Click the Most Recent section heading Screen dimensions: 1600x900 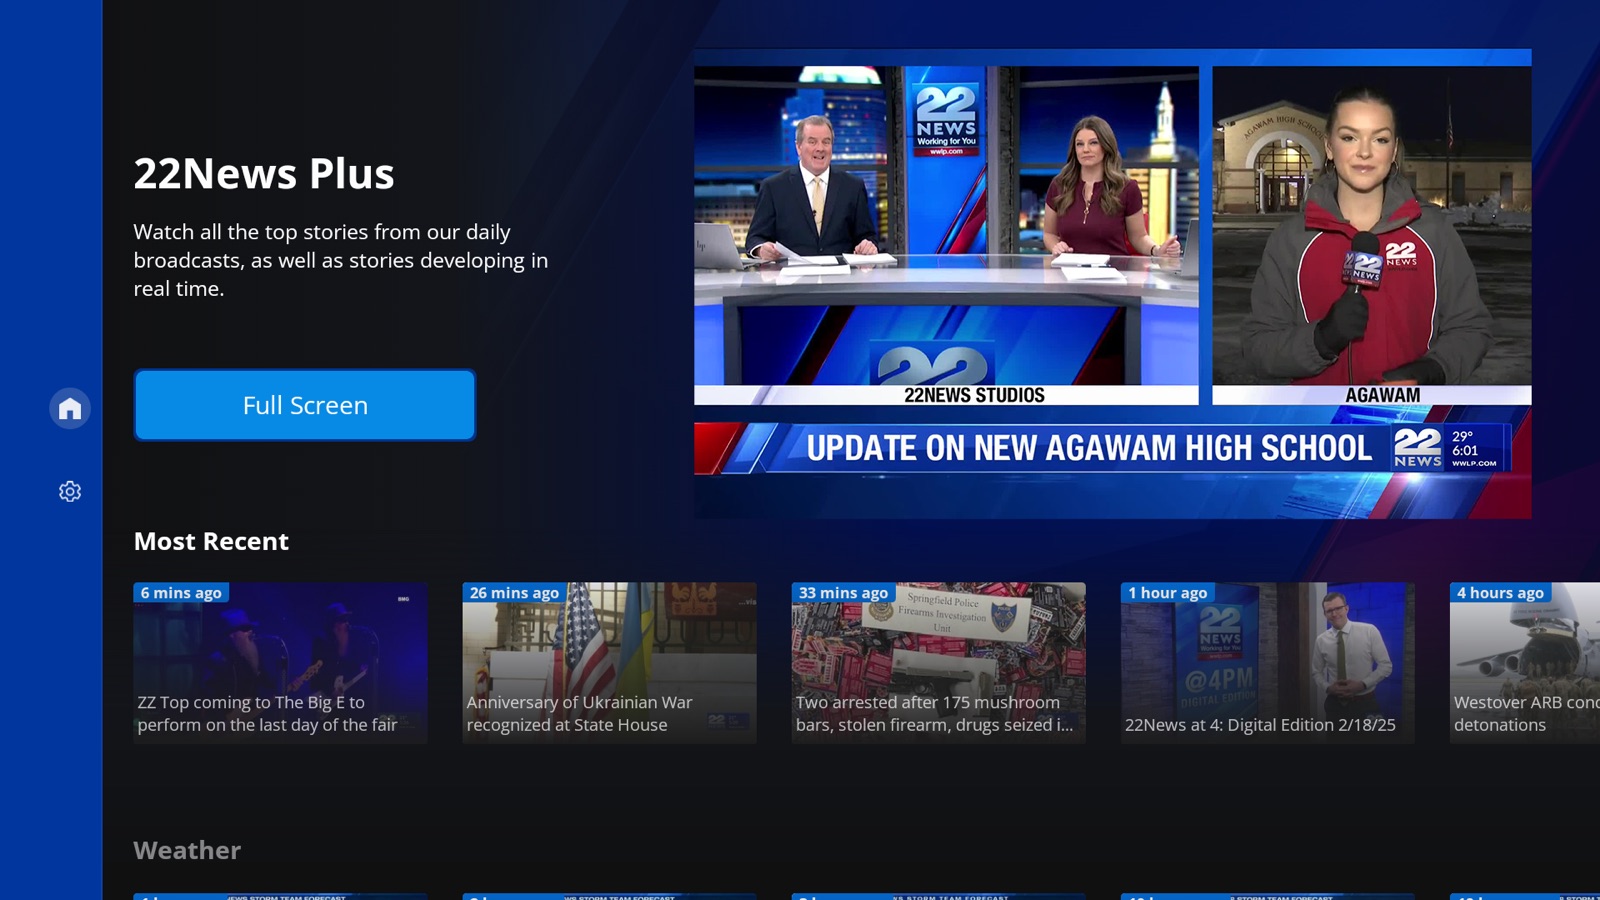(211, 541)
